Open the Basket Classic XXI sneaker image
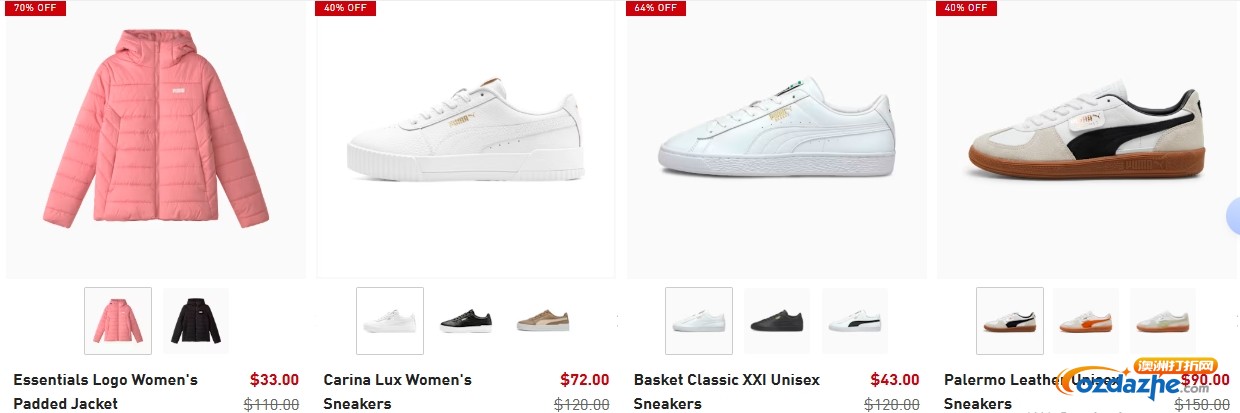The height and width of the screenshot is (413, 1240). pos(776,140)
